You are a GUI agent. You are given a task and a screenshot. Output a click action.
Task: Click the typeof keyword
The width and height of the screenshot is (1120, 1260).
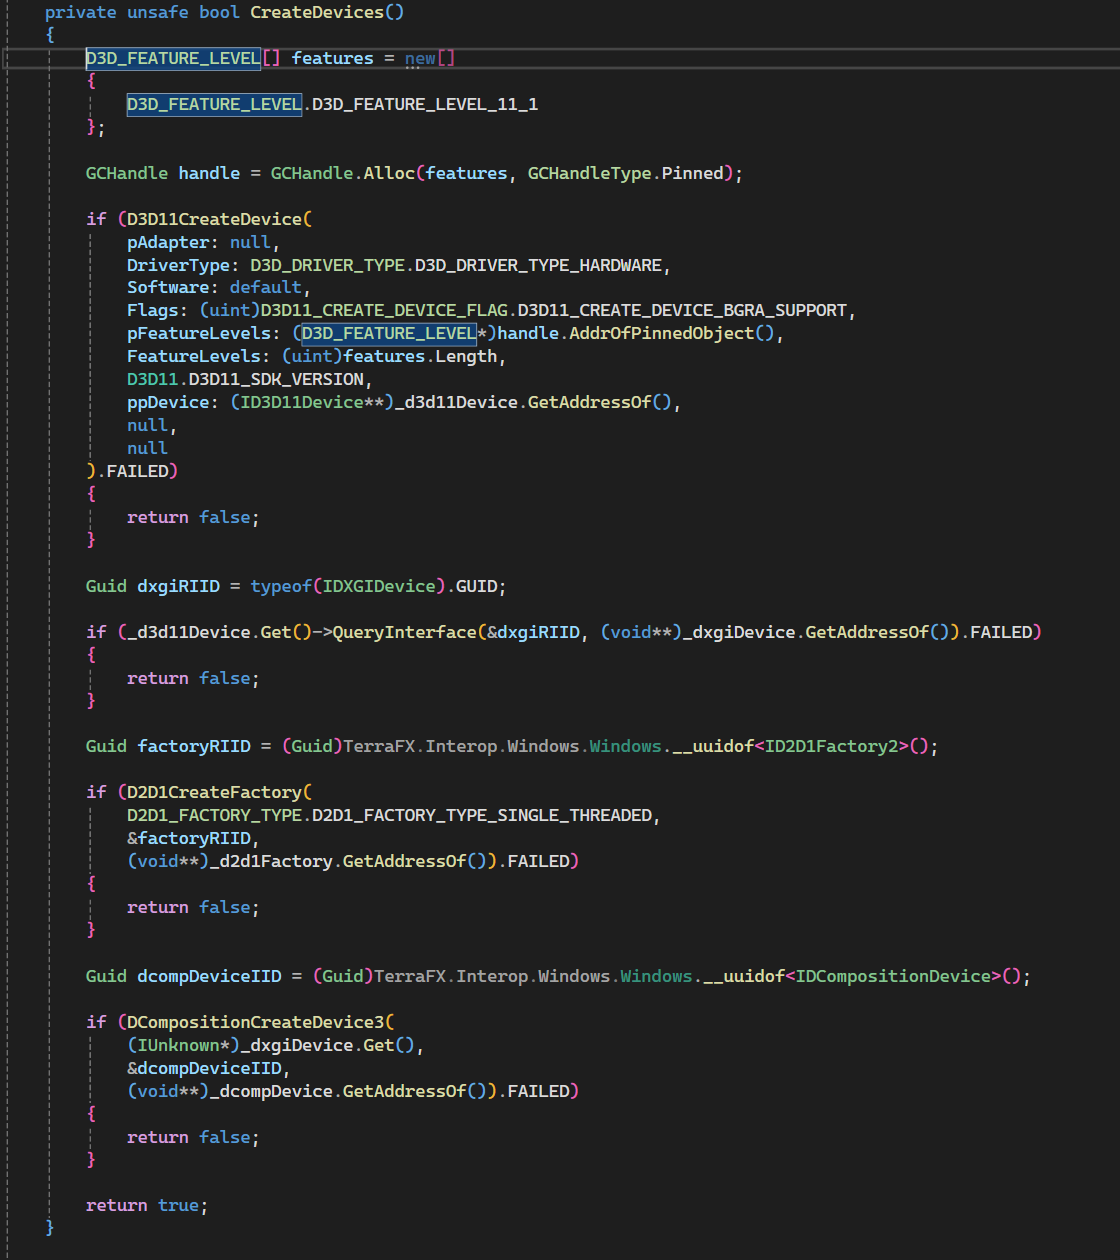pos(281,586)
